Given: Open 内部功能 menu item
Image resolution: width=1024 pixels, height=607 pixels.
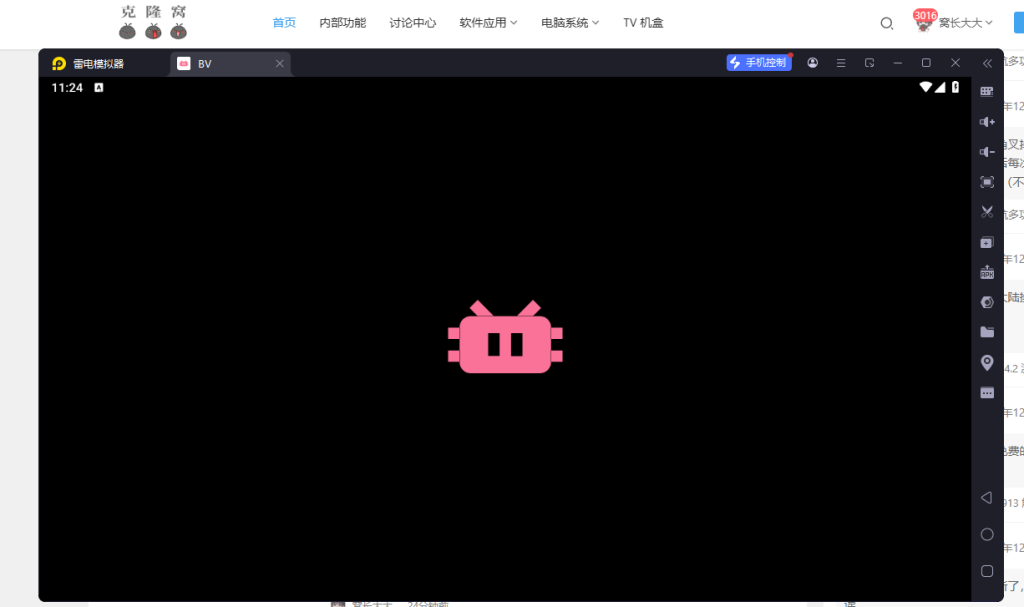Looking at the screenshot, I should [342, 23].
